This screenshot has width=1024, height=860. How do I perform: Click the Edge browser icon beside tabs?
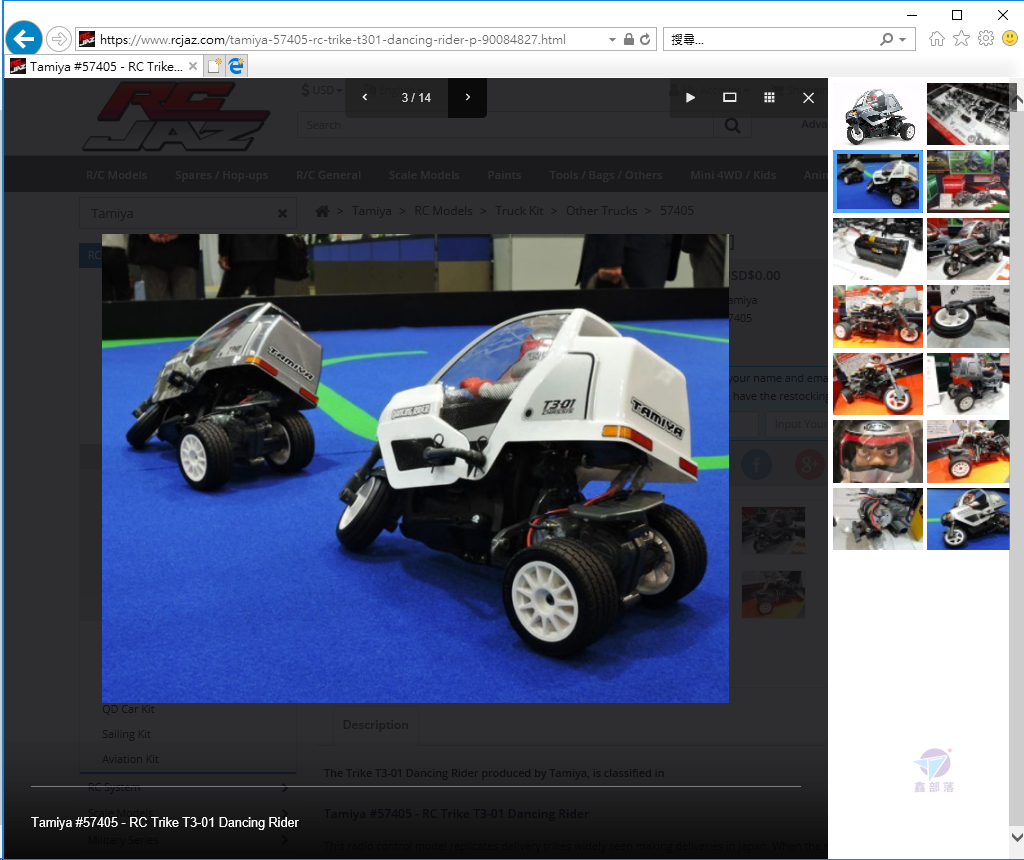click(236, 66)
